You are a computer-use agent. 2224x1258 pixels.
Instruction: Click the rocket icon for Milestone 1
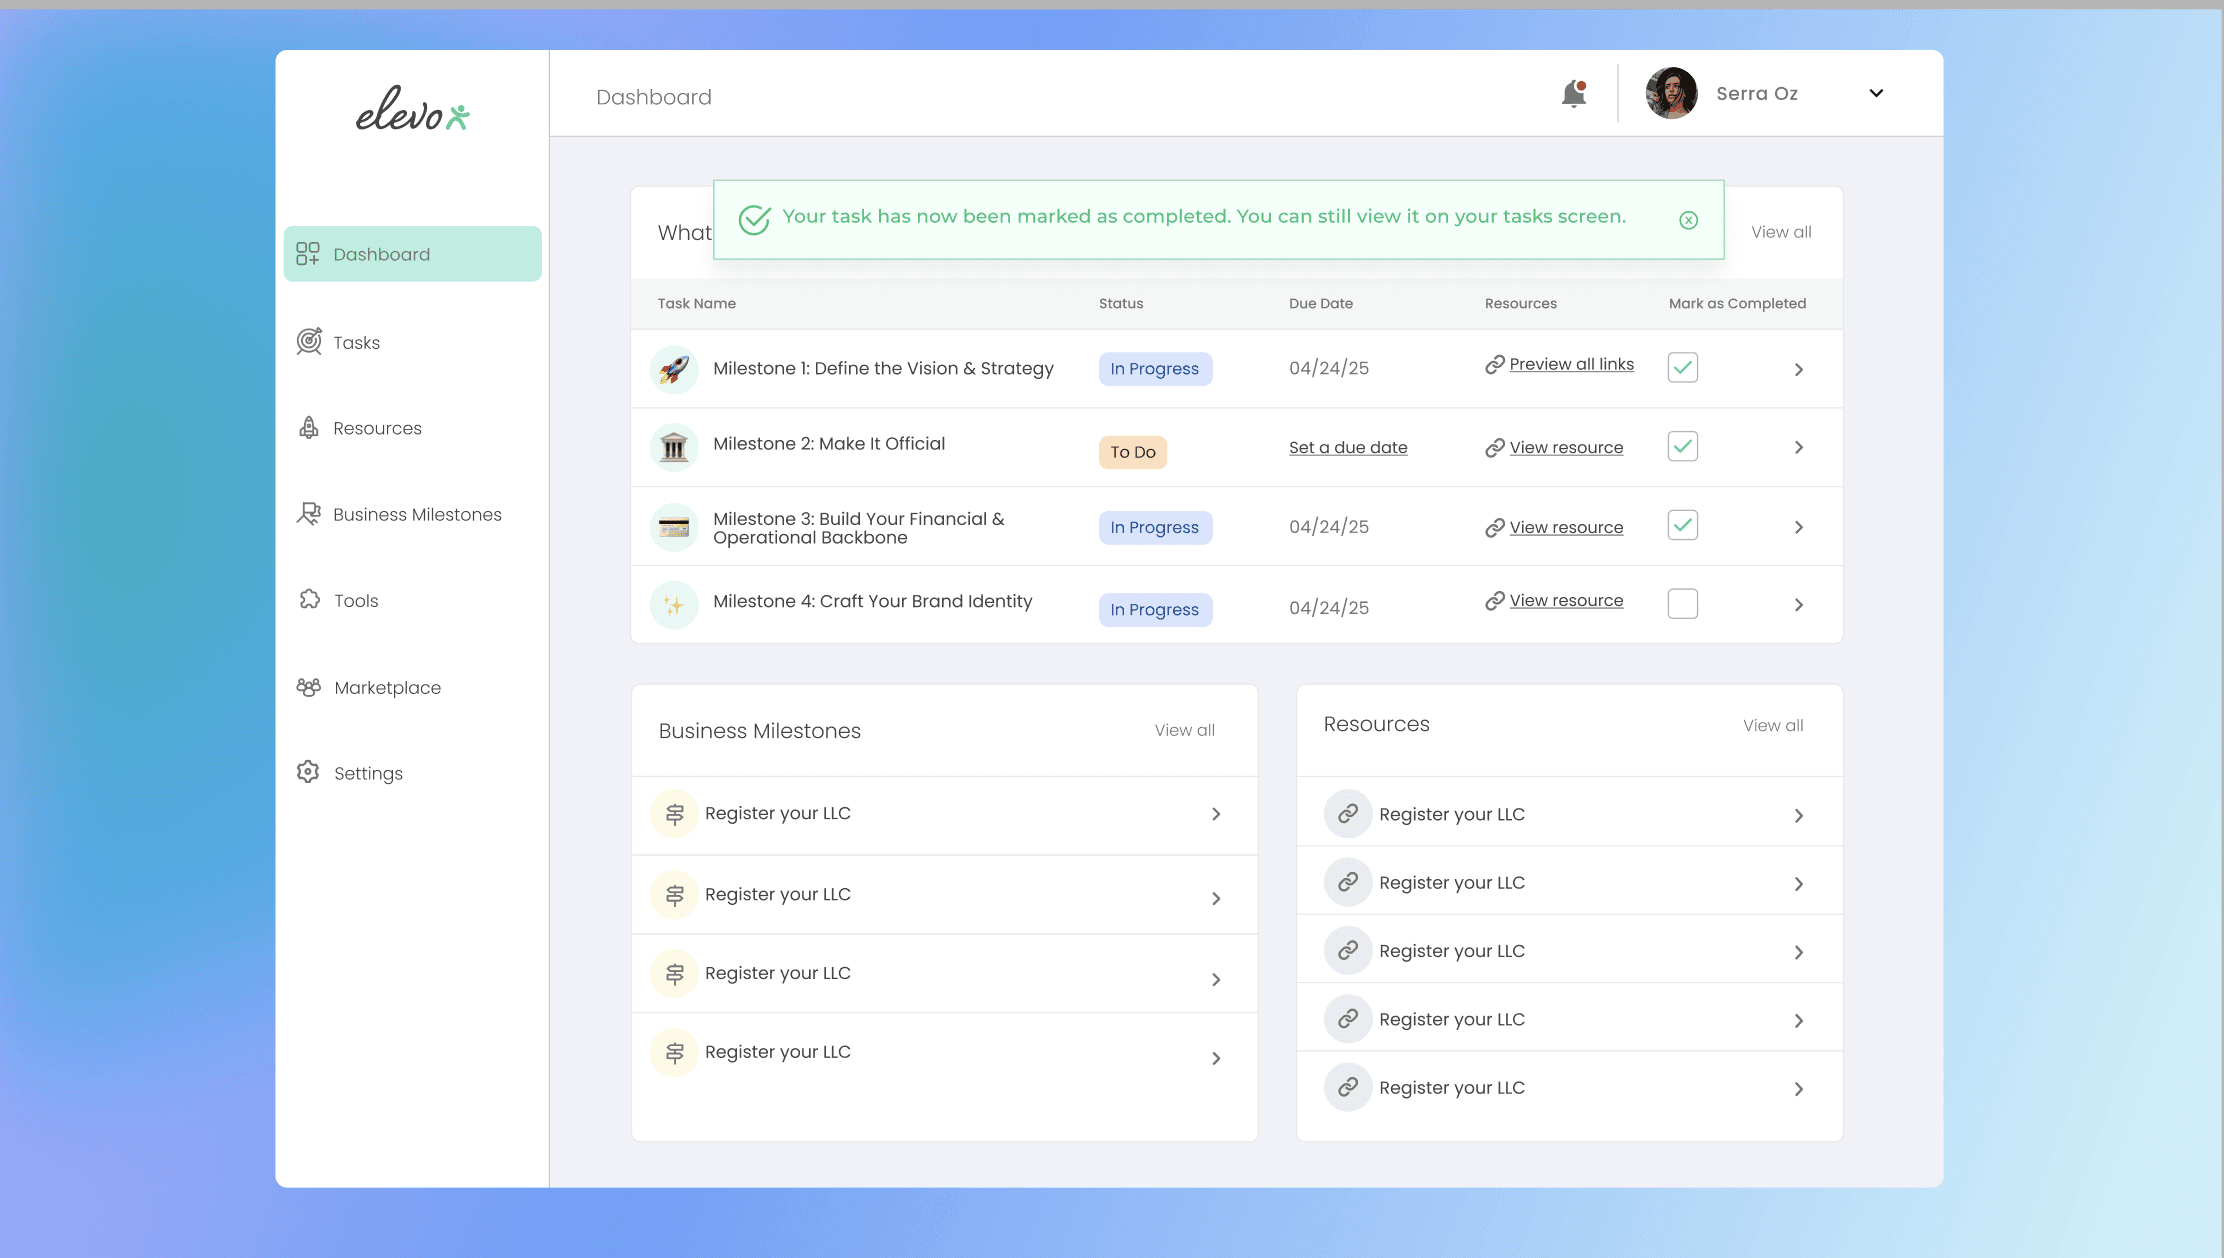click(x=674, y=369)
